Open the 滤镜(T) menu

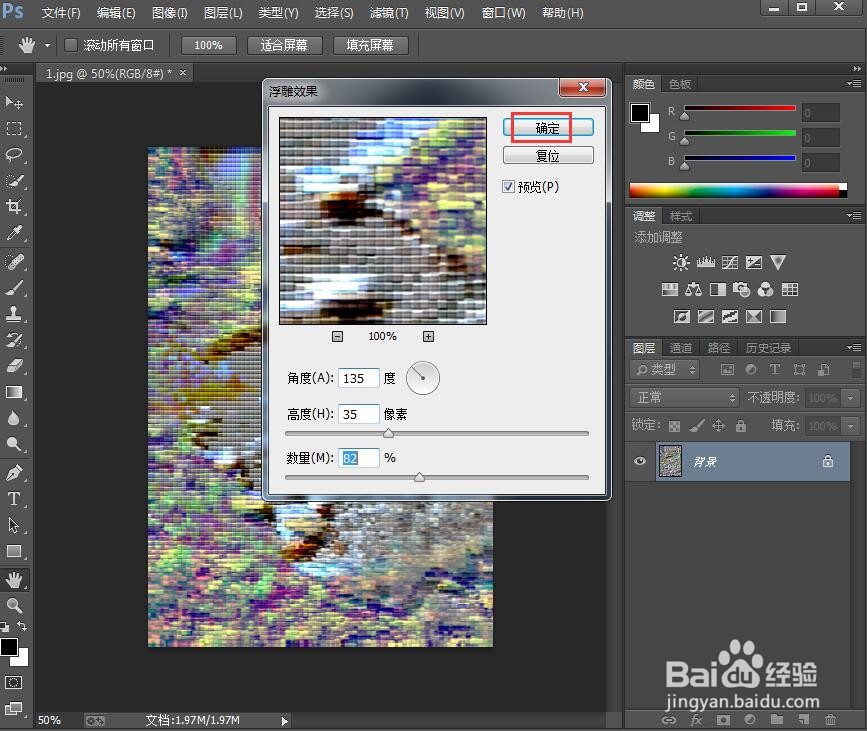[389, 12]
